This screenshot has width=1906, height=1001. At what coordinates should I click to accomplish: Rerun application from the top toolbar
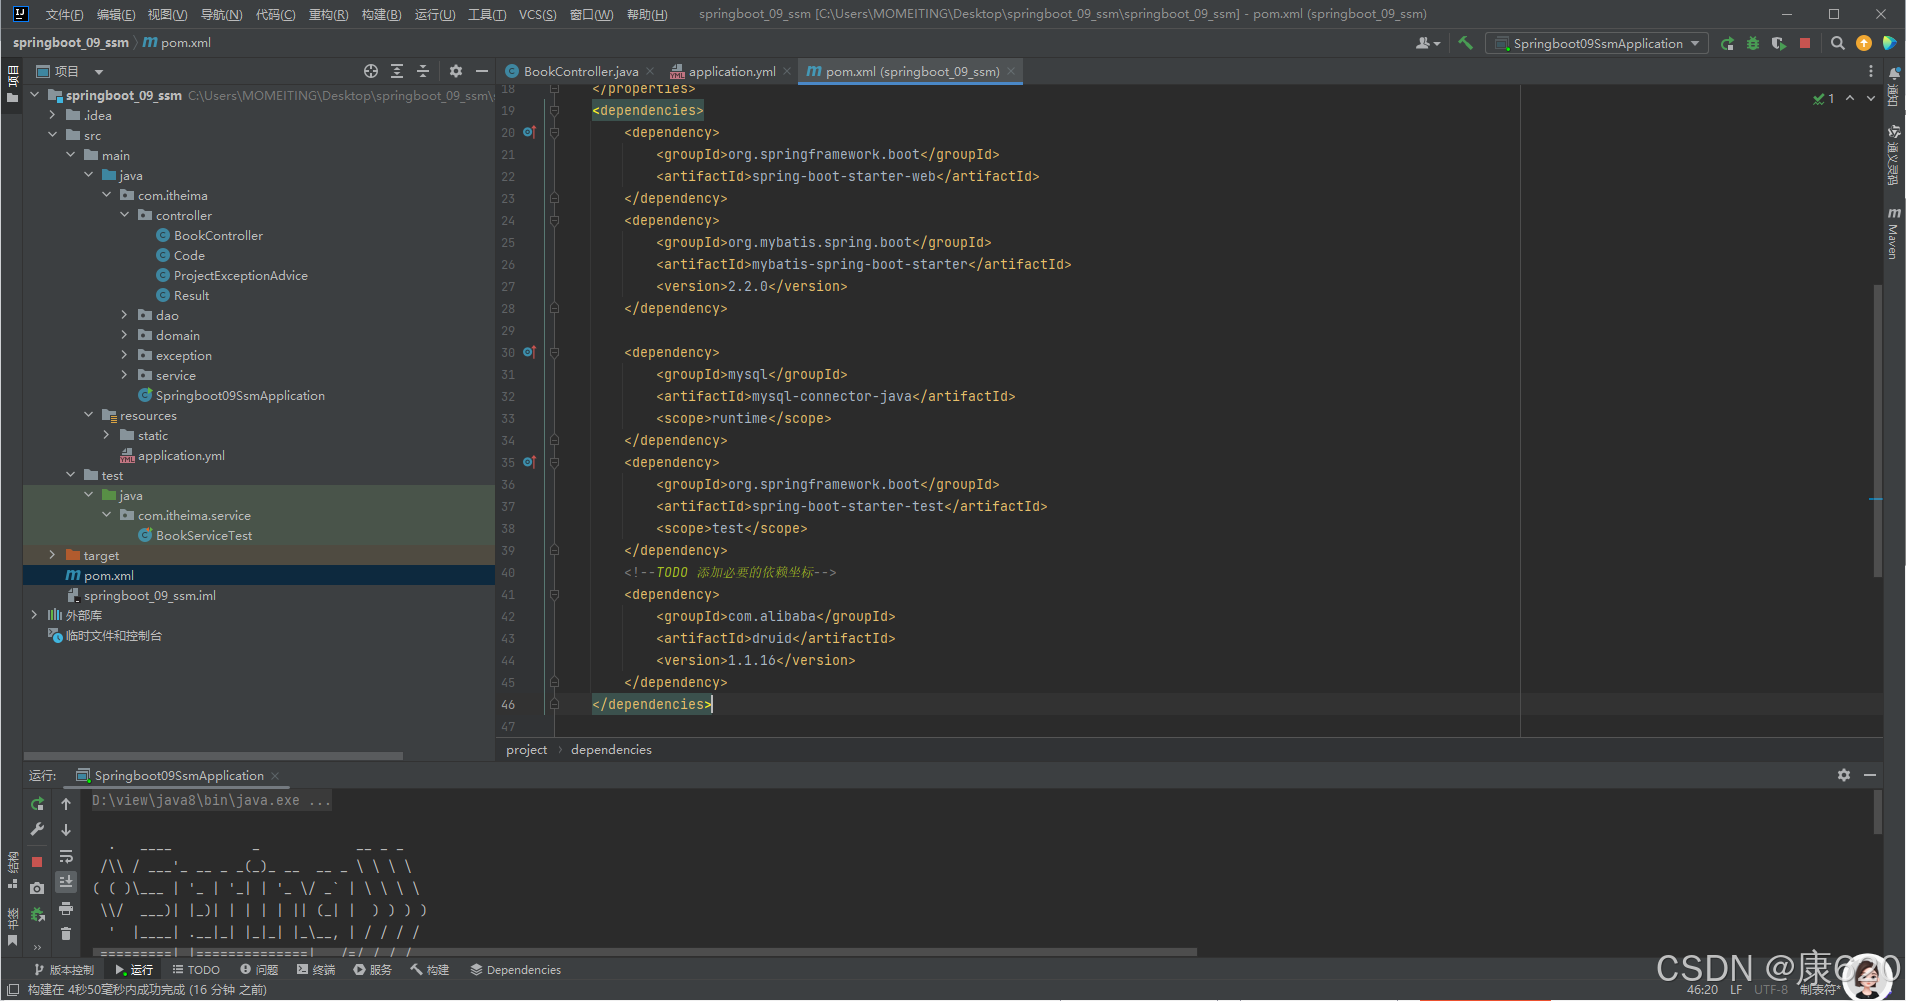pos(1727,43)
